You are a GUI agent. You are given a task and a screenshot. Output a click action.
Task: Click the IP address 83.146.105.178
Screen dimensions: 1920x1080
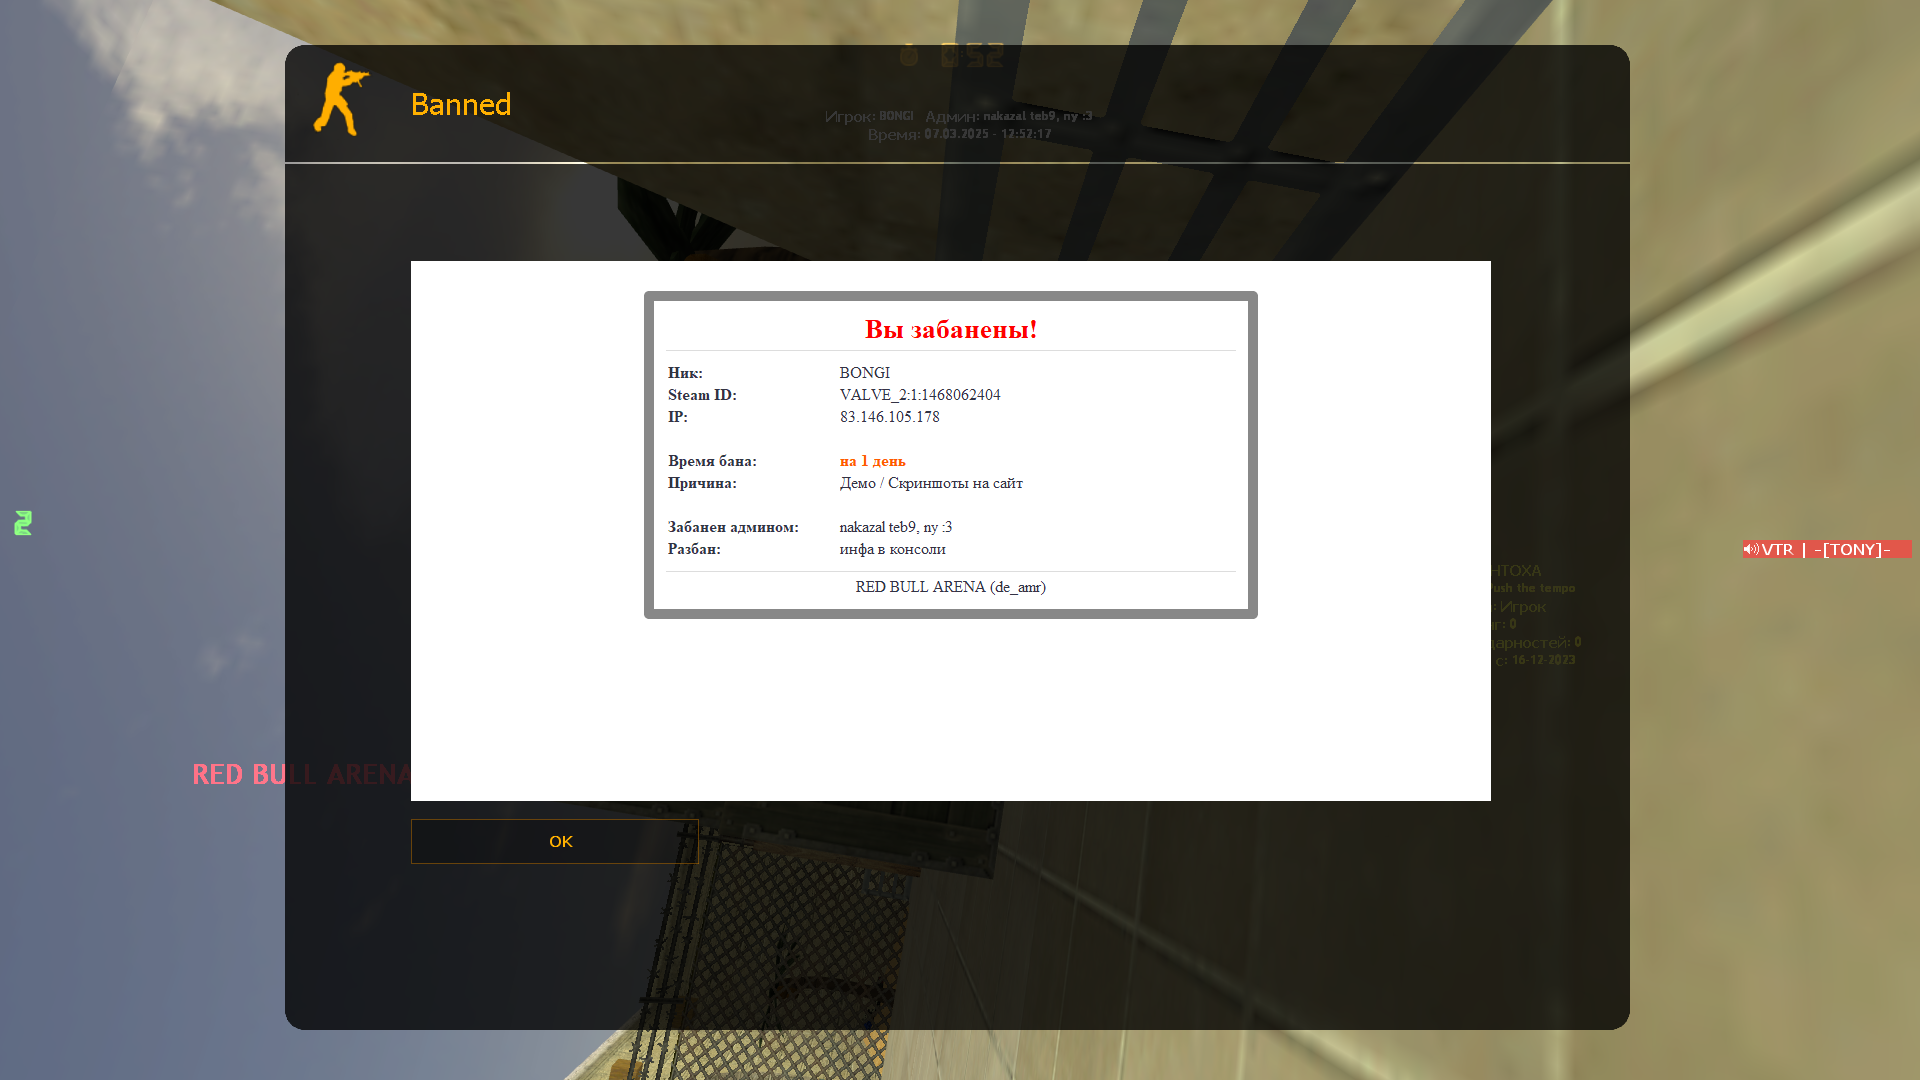(x=889, y=417)
